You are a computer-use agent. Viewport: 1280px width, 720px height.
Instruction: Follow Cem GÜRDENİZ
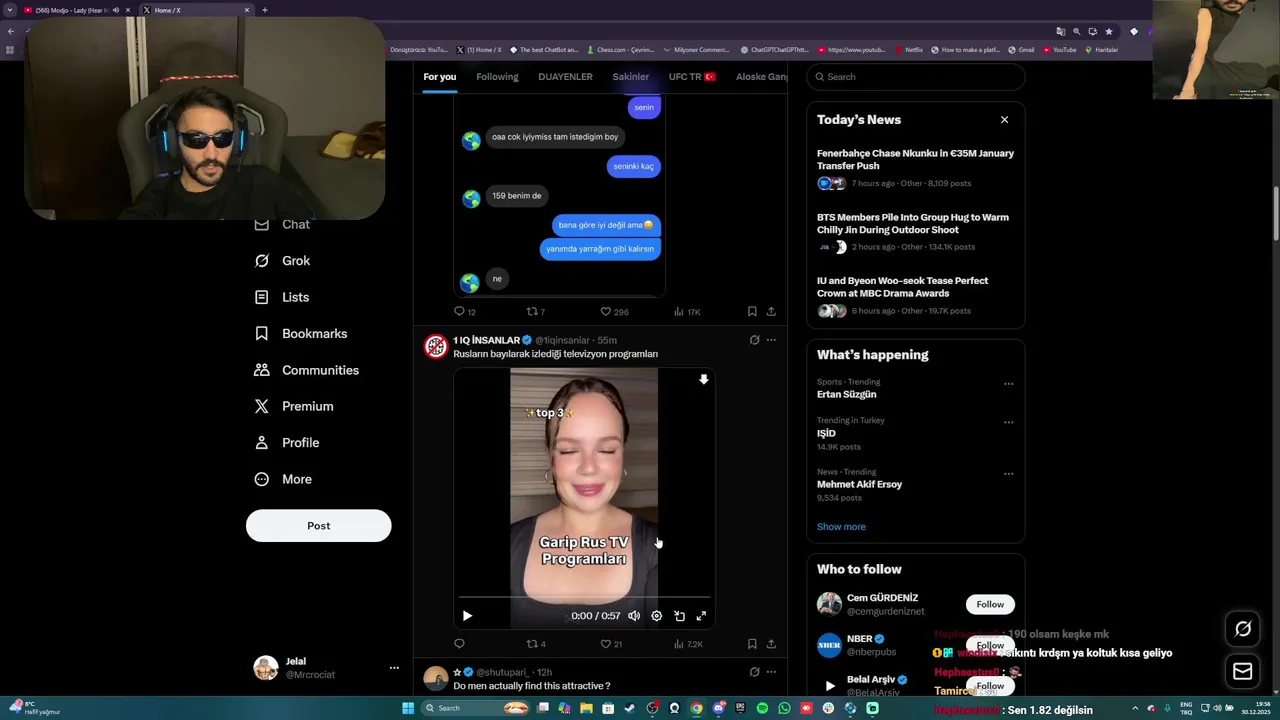[990, 604]
